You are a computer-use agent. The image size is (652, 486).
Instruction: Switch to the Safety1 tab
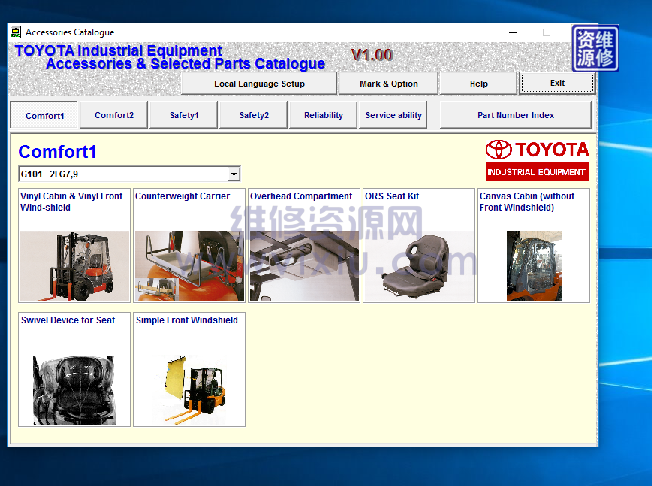[184, 115]
